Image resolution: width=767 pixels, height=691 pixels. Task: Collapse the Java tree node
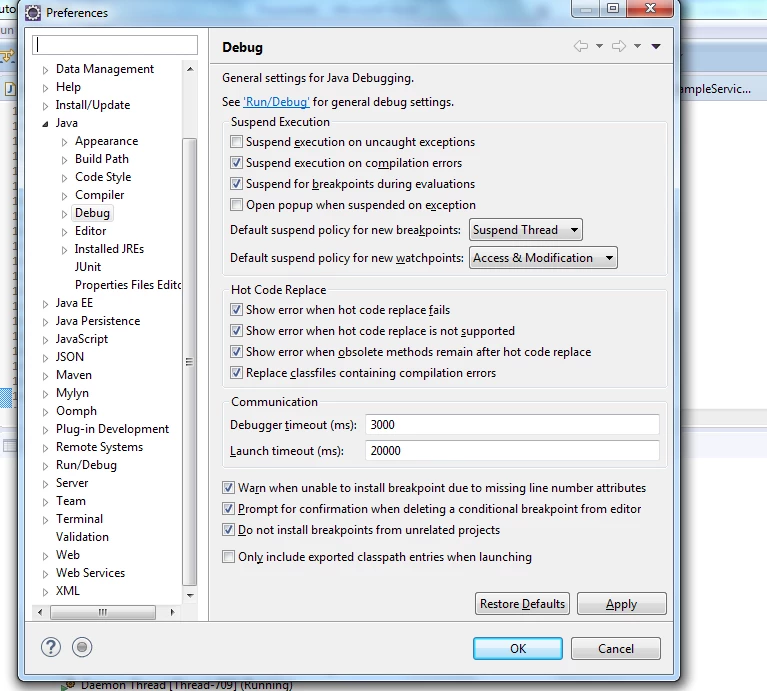coord(45,124)
